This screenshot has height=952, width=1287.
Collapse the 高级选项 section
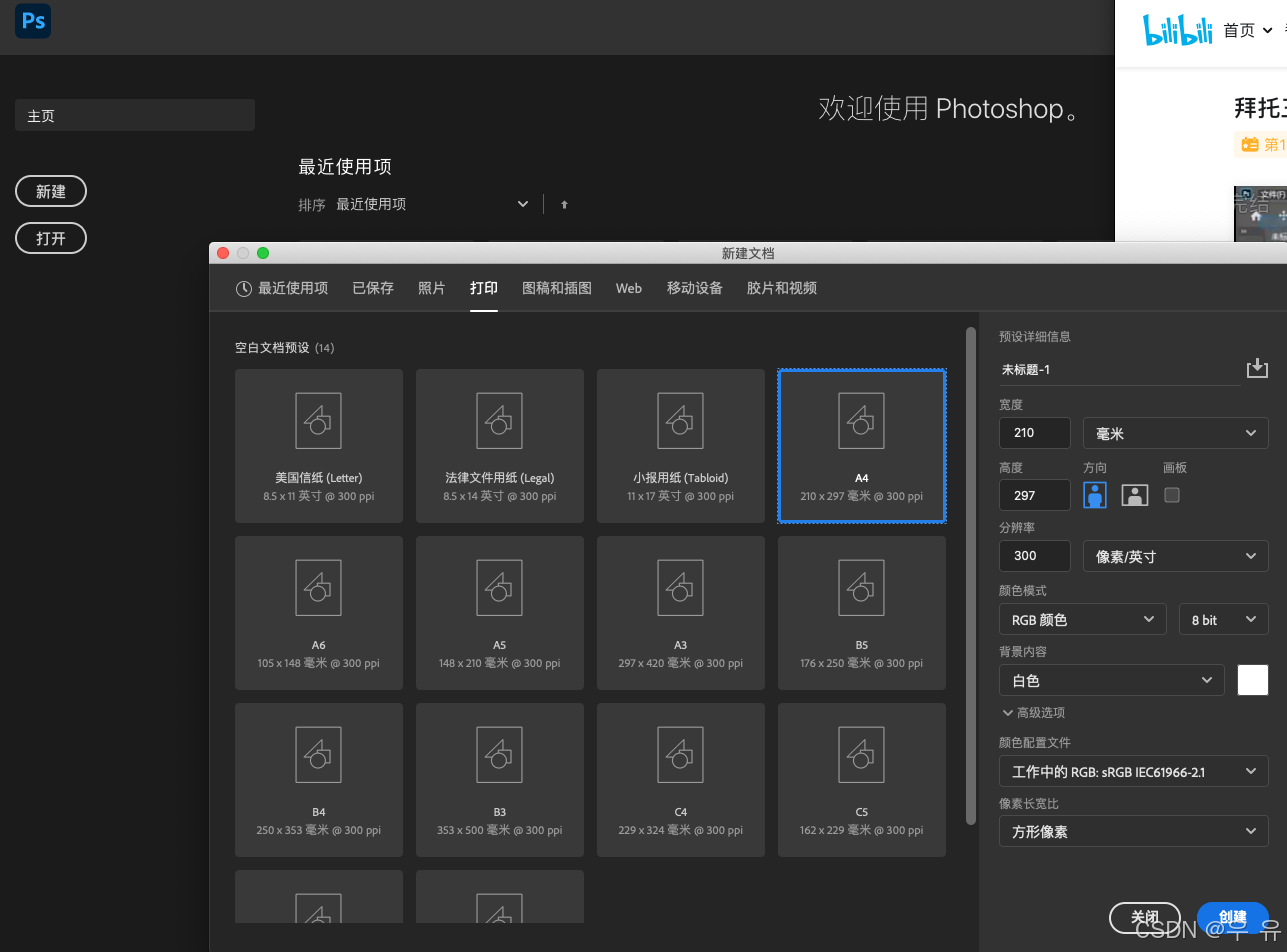[1033, 713]
